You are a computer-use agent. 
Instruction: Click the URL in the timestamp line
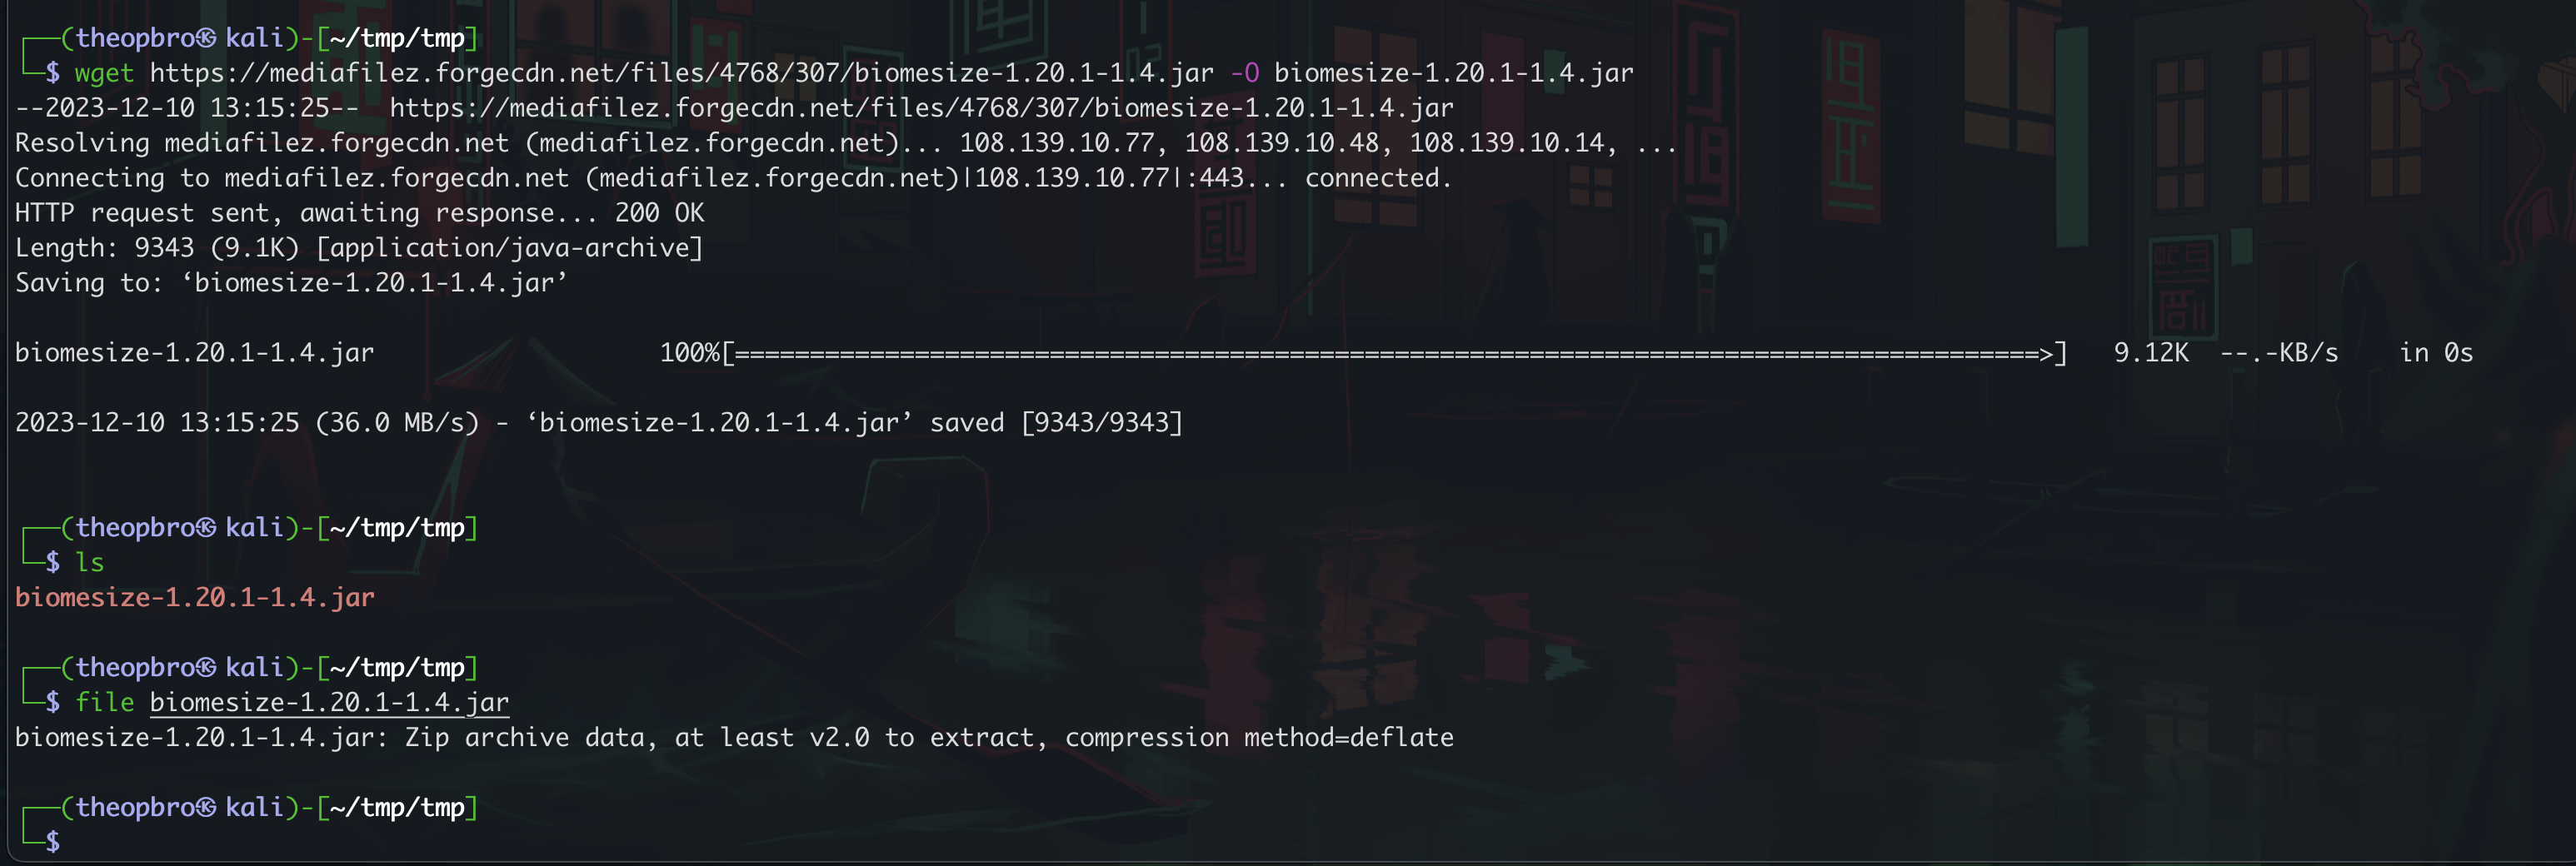click(922, 108)
